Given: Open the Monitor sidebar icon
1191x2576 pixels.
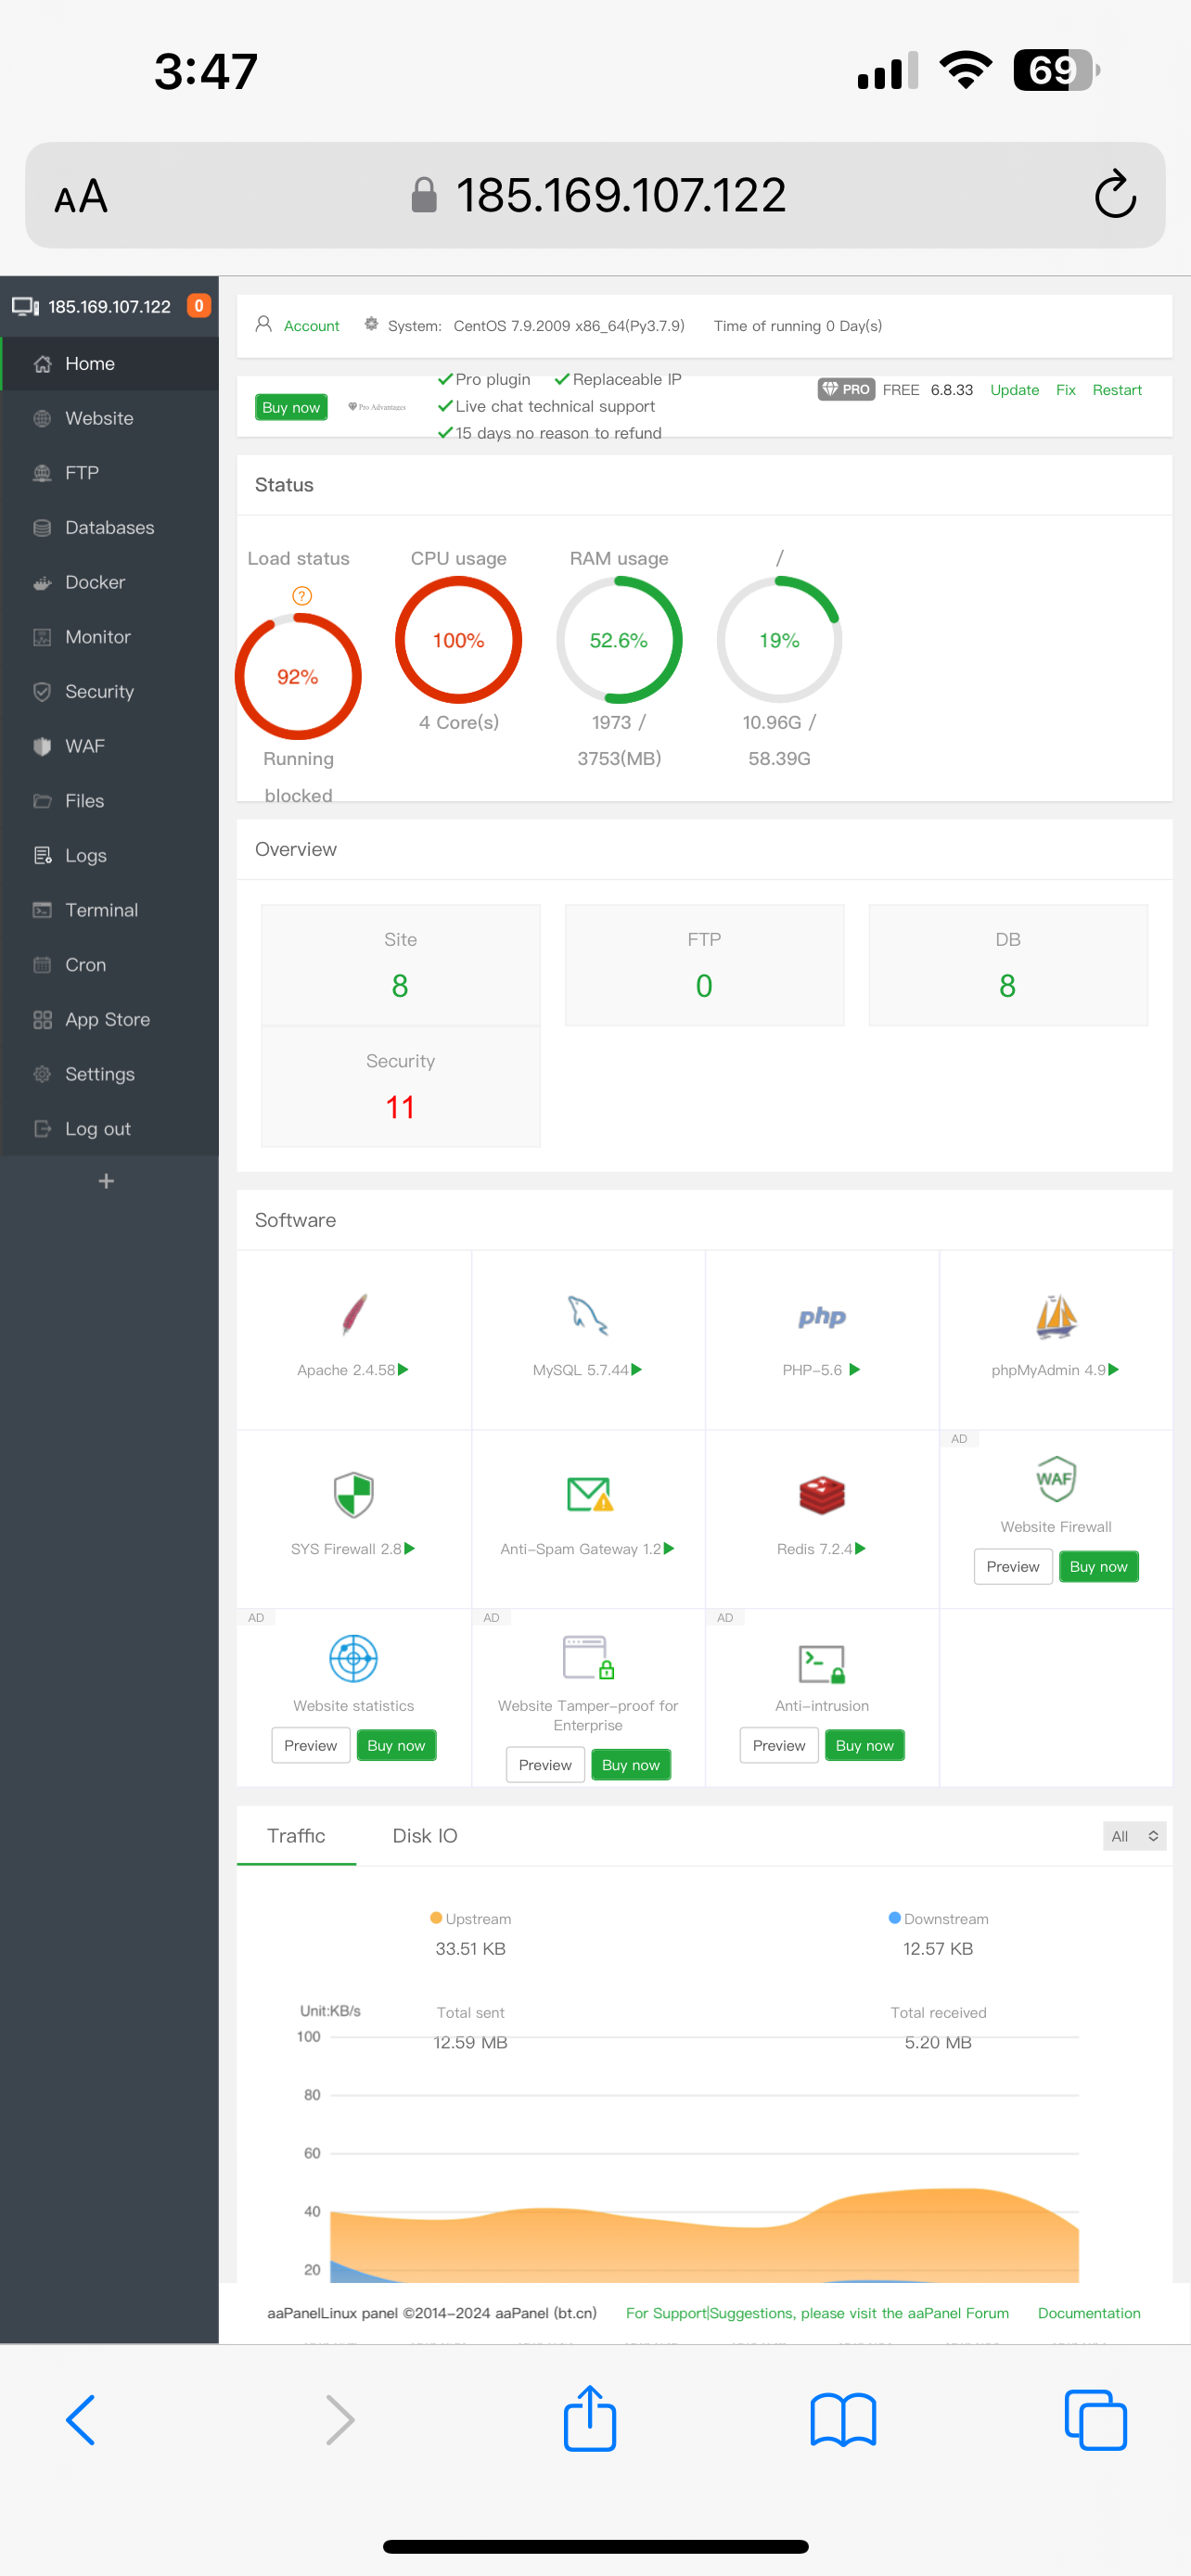Looking at the screenshot, I should pyautogui.click(x=42, y=637).
